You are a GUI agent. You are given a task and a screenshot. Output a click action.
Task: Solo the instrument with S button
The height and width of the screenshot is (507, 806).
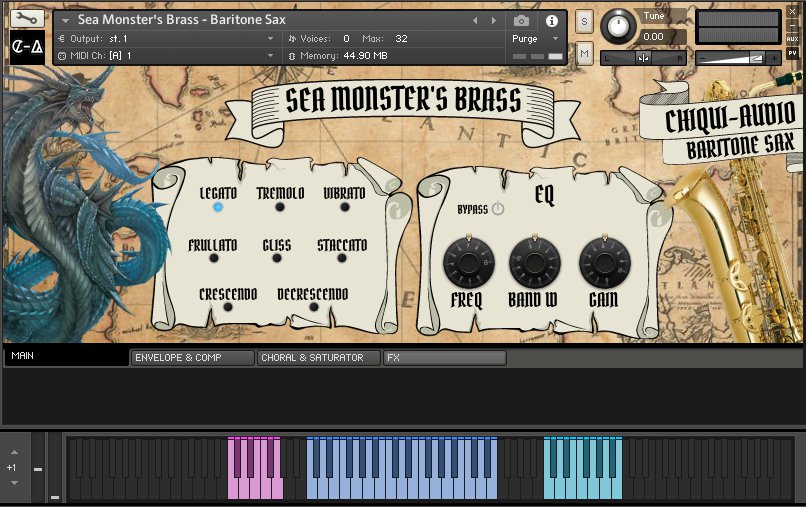584,21
